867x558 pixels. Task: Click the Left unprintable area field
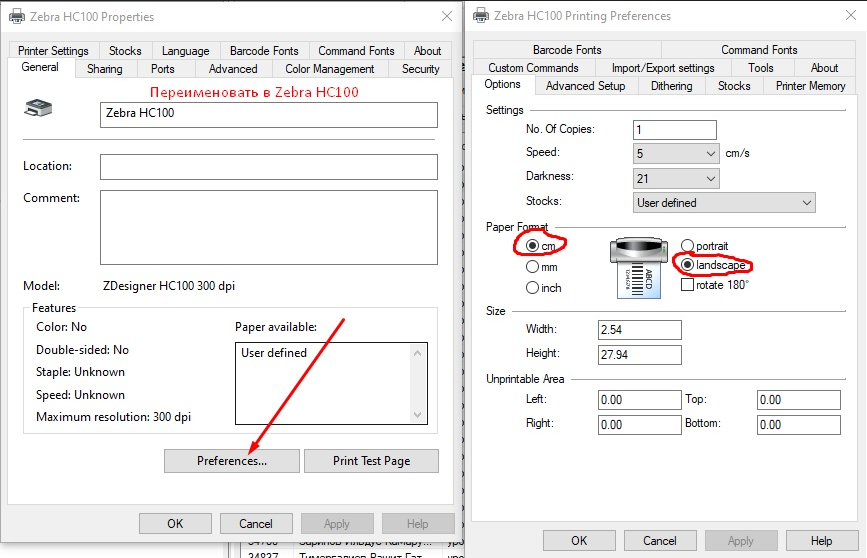[x=640, y=400]
